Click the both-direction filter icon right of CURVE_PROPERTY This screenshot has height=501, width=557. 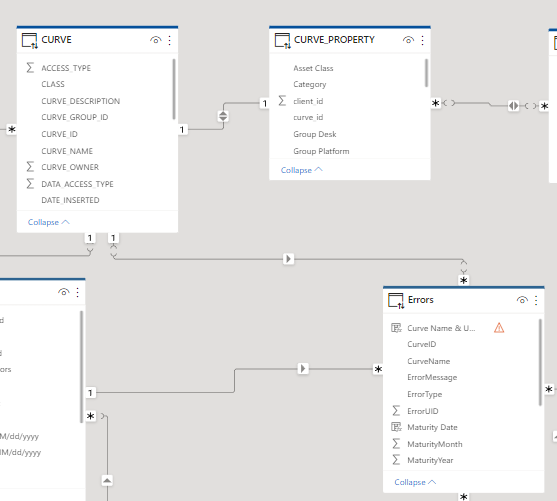coord(513,106)
